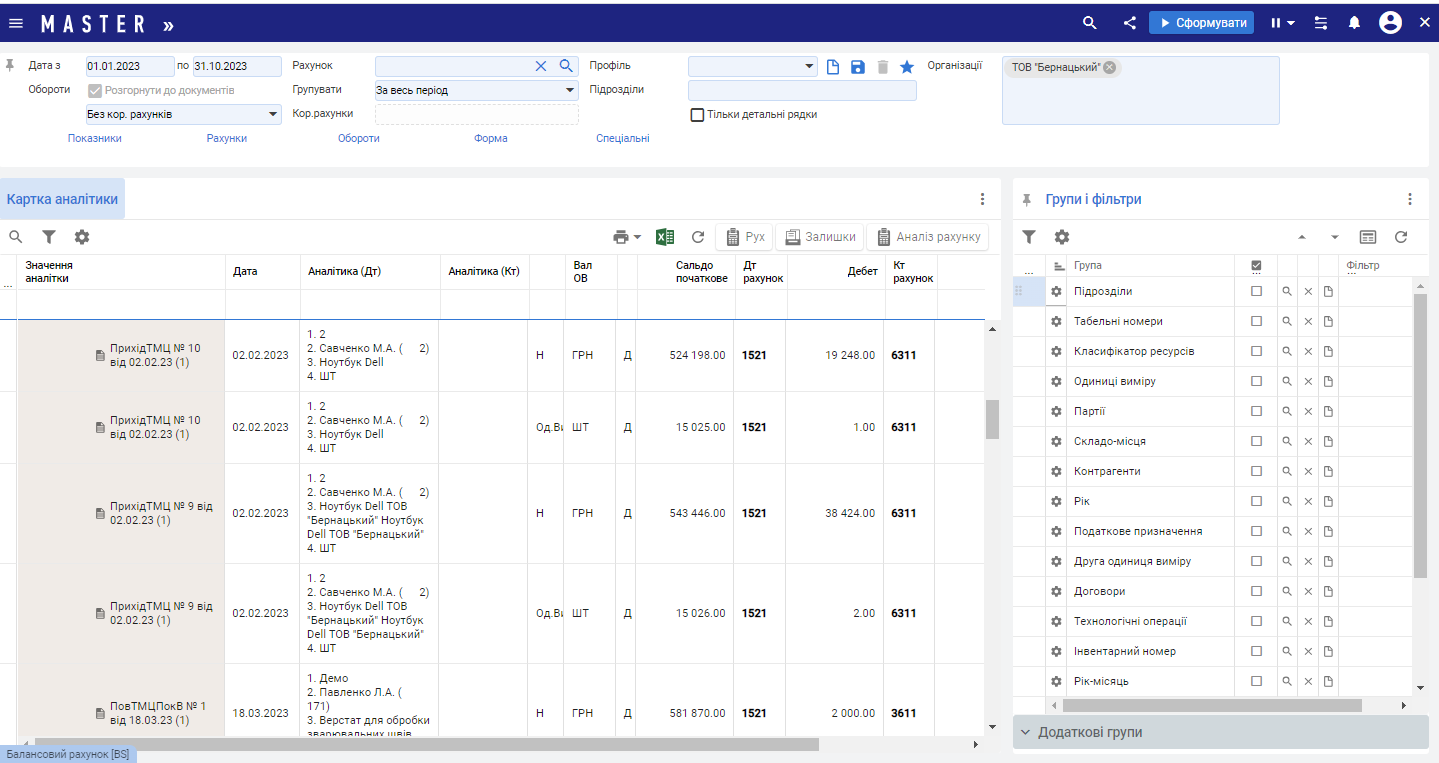Screen dimensions: 1439x763
Task: Open the Без кор. рахунків dropdown
Action: pyautogui.click(x=183, y=115)
